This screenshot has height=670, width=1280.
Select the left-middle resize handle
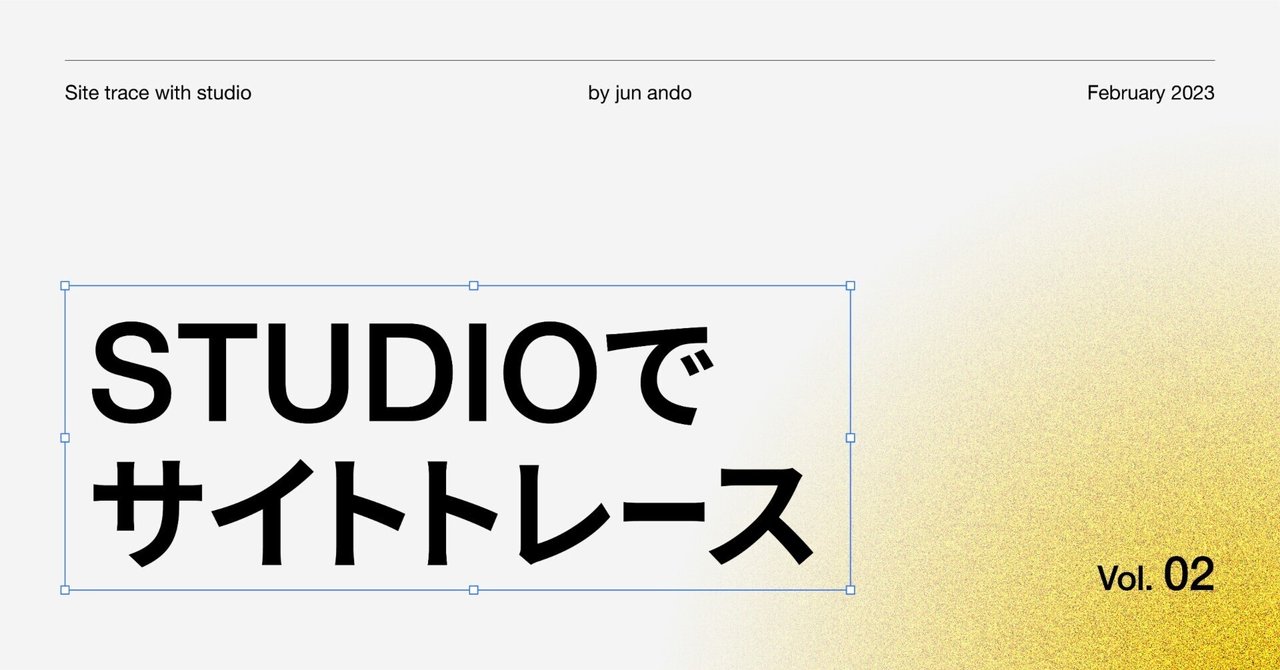pos(66,437)
